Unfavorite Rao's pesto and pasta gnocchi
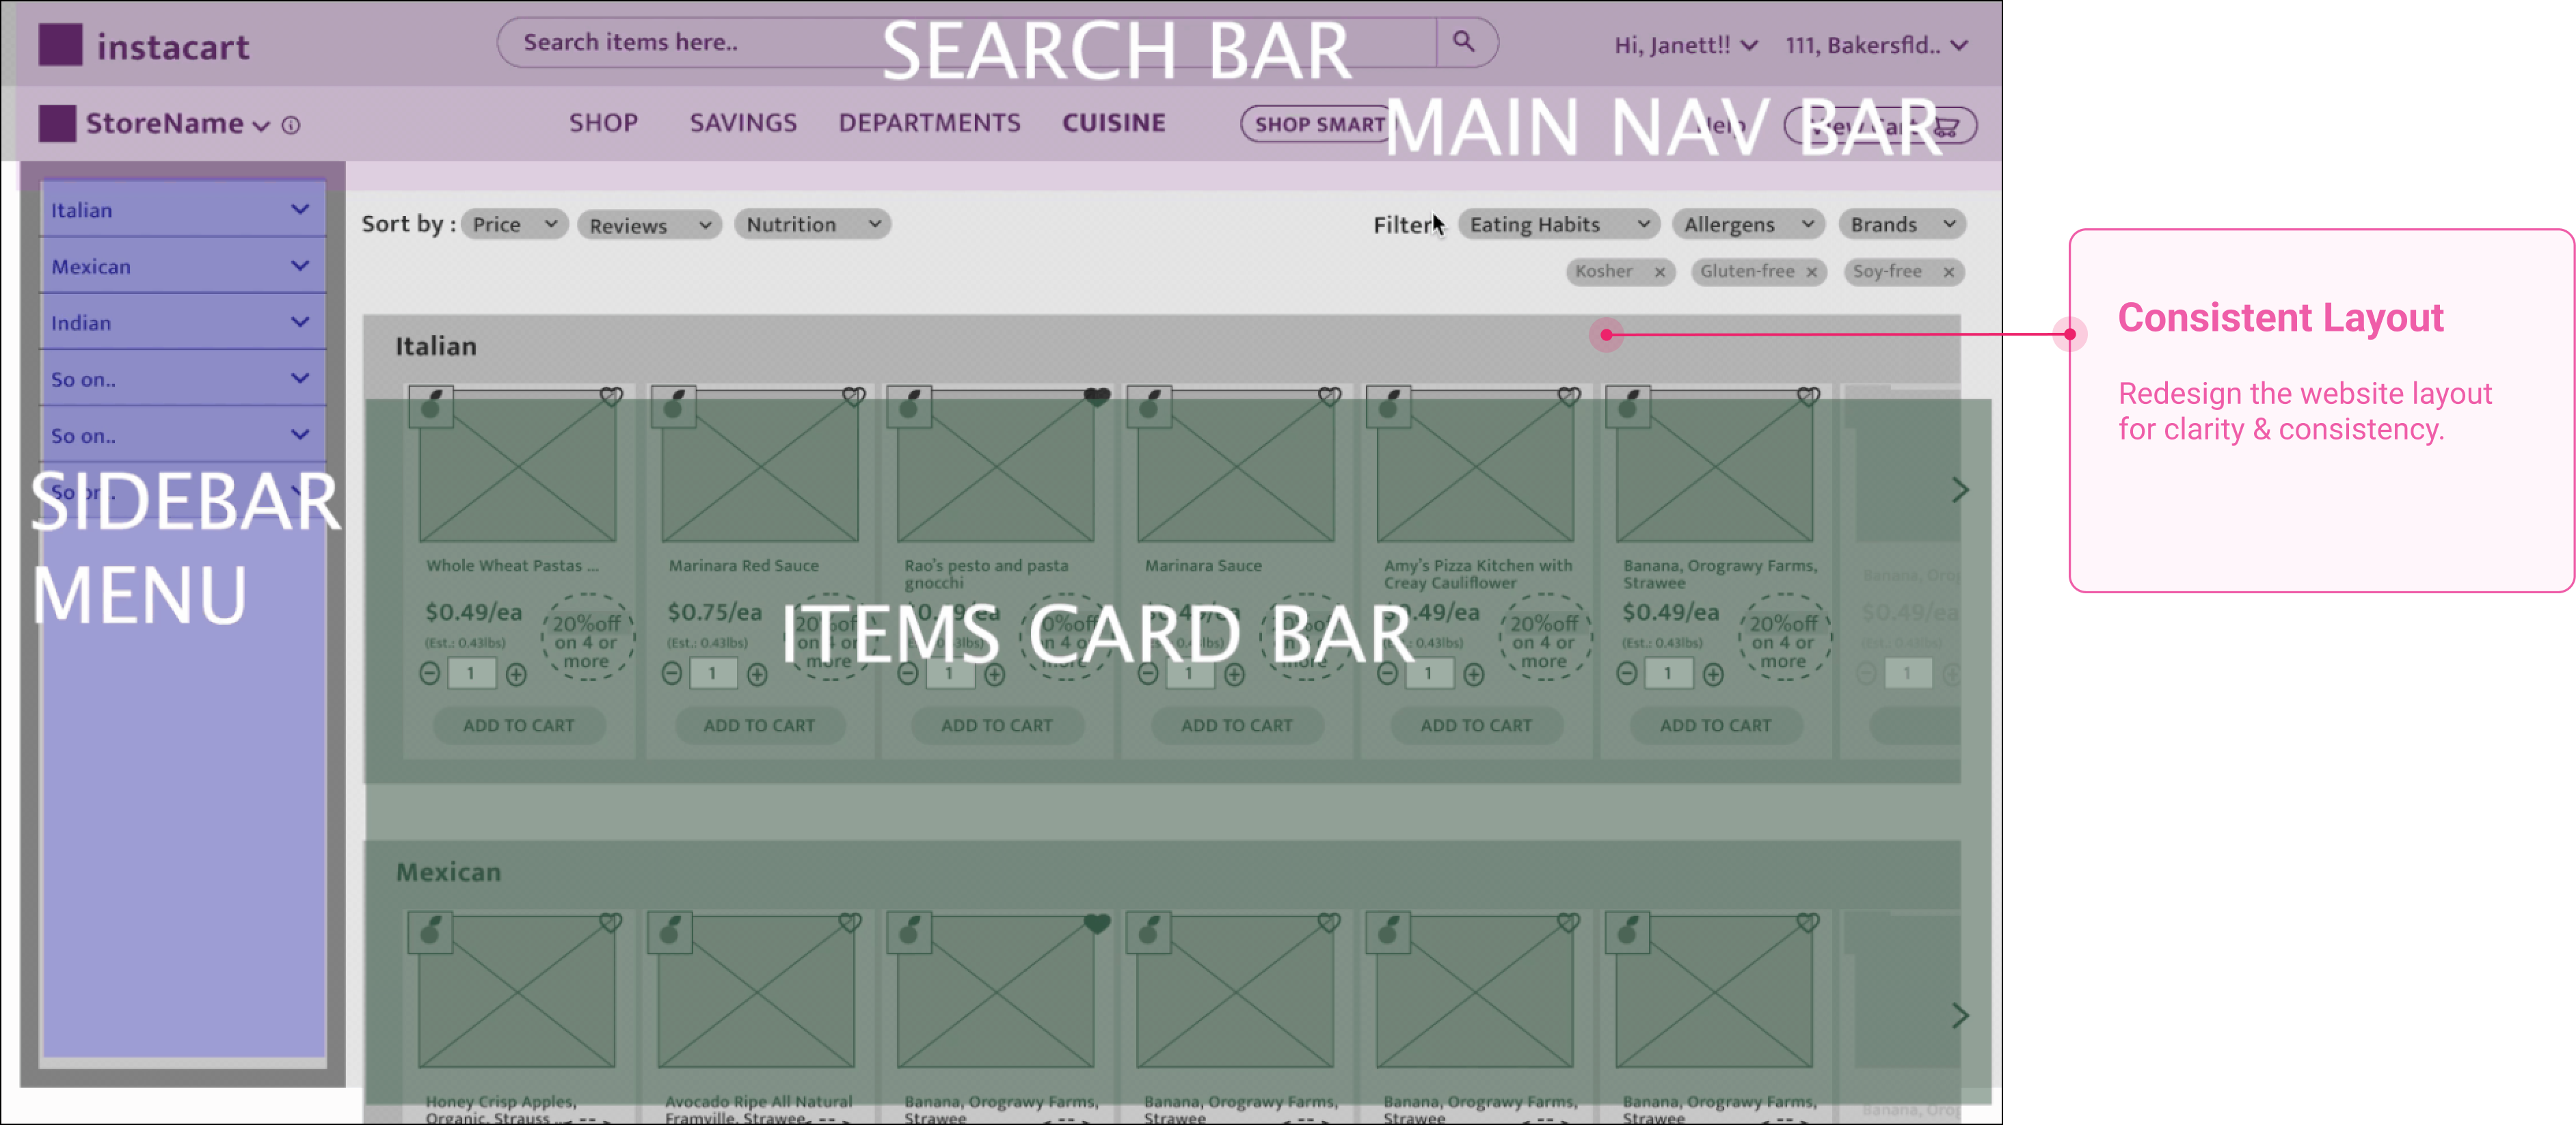2576x1125 pixels. (1097, 396)
